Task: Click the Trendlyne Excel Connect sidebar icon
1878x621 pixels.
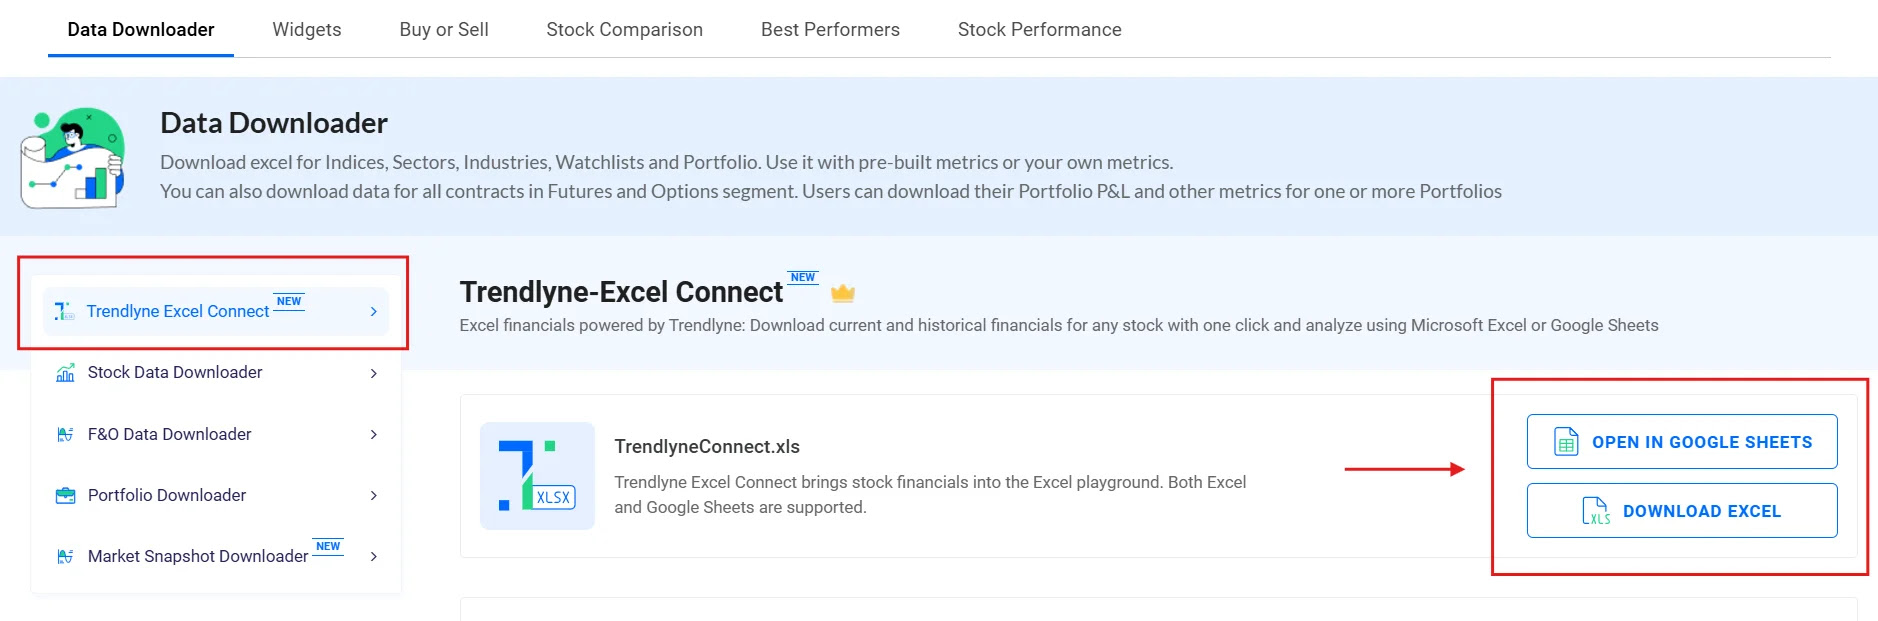Action: [64, 311]
